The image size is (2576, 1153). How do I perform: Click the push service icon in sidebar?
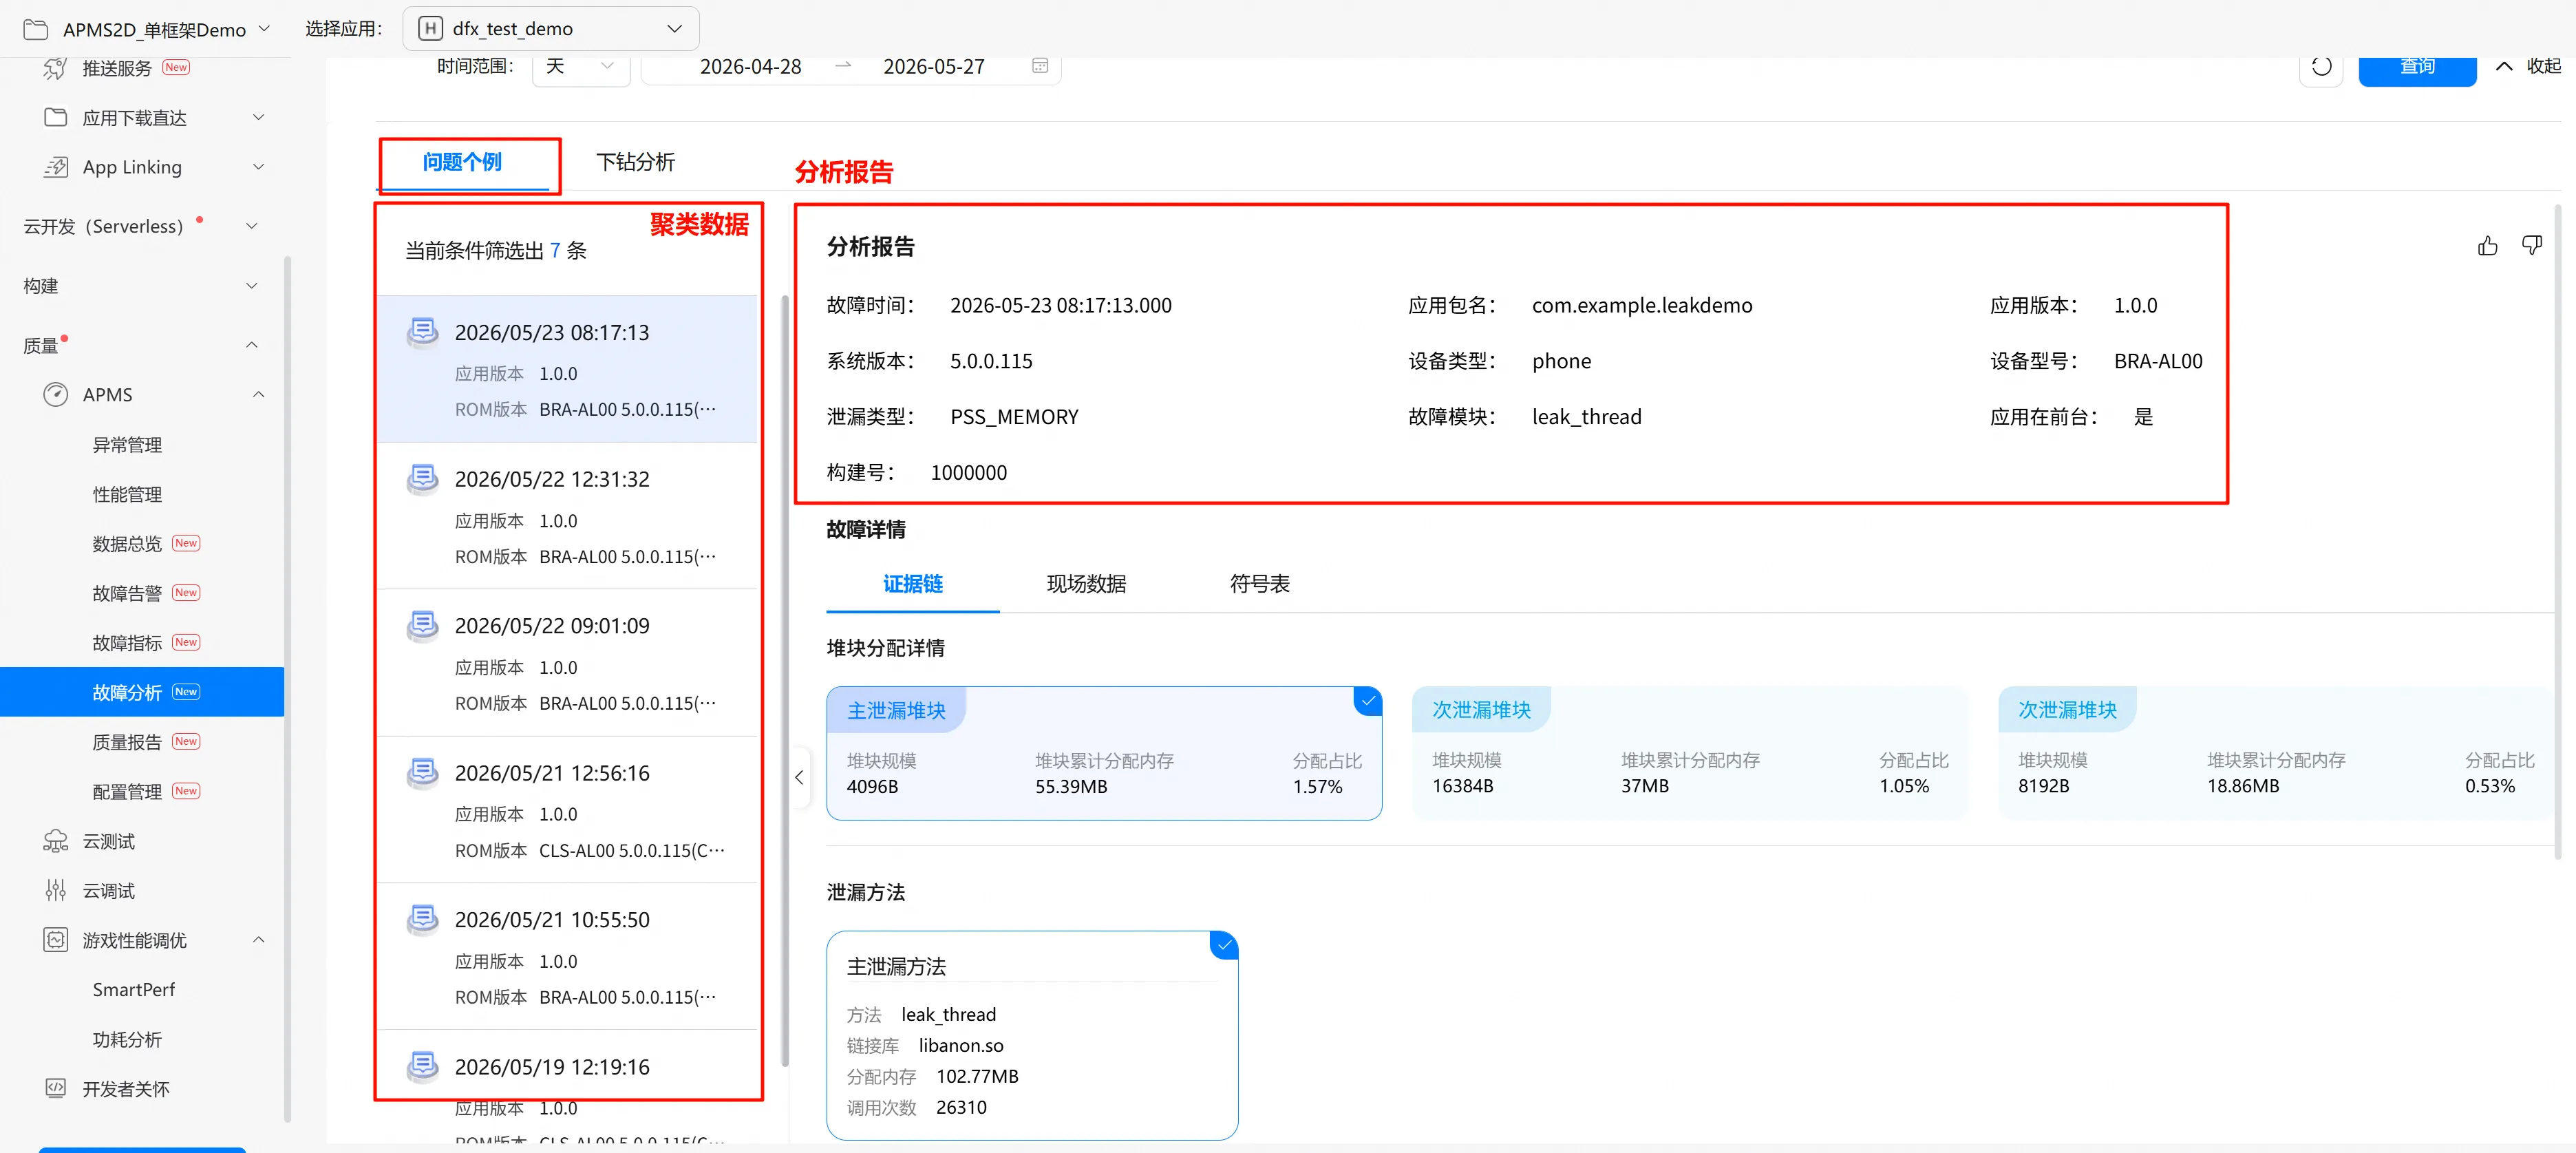pos(56,68)
